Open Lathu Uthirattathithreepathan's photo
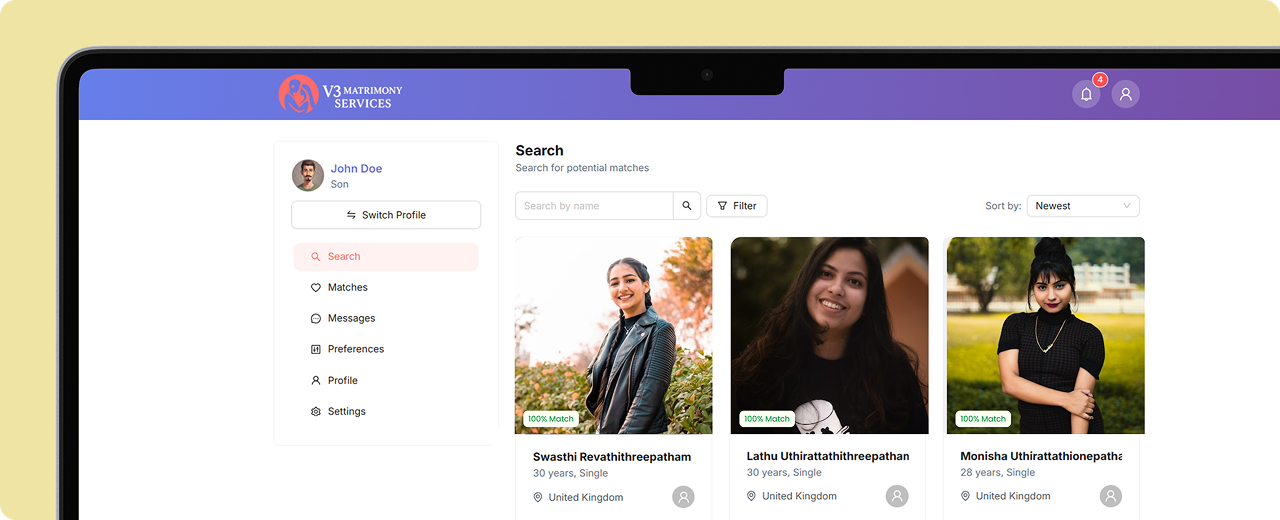Screen dimensions: 1280x520 (830, 335)
